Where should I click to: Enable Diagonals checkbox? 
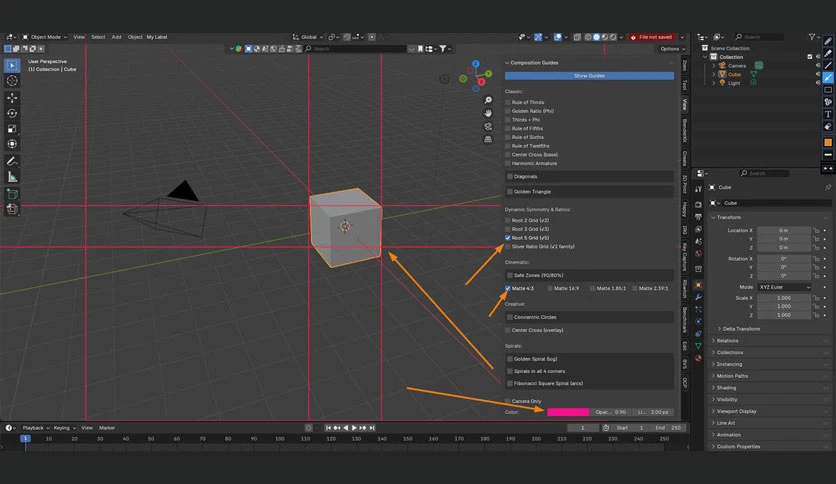click(x=510, y=176)
